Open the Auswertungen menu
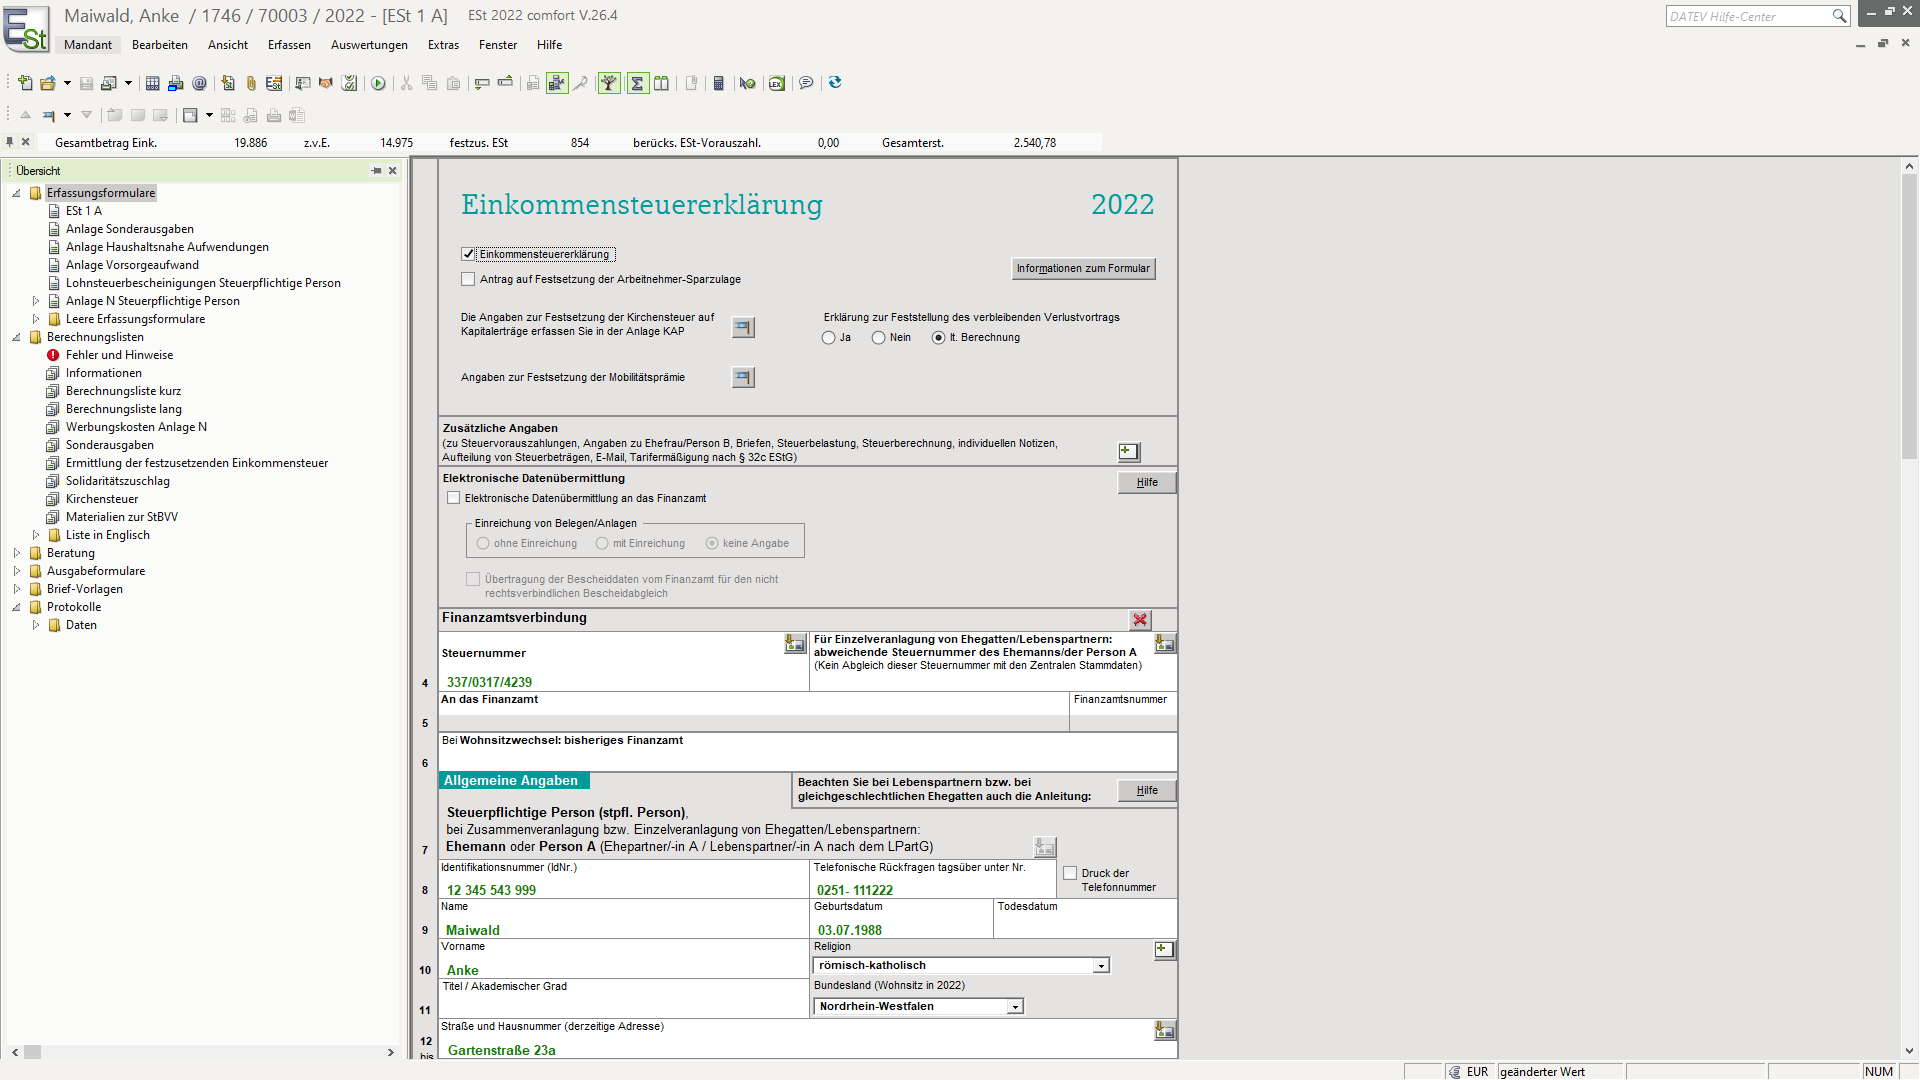This screenshot has width=1920, height=1080. point(369,45)
